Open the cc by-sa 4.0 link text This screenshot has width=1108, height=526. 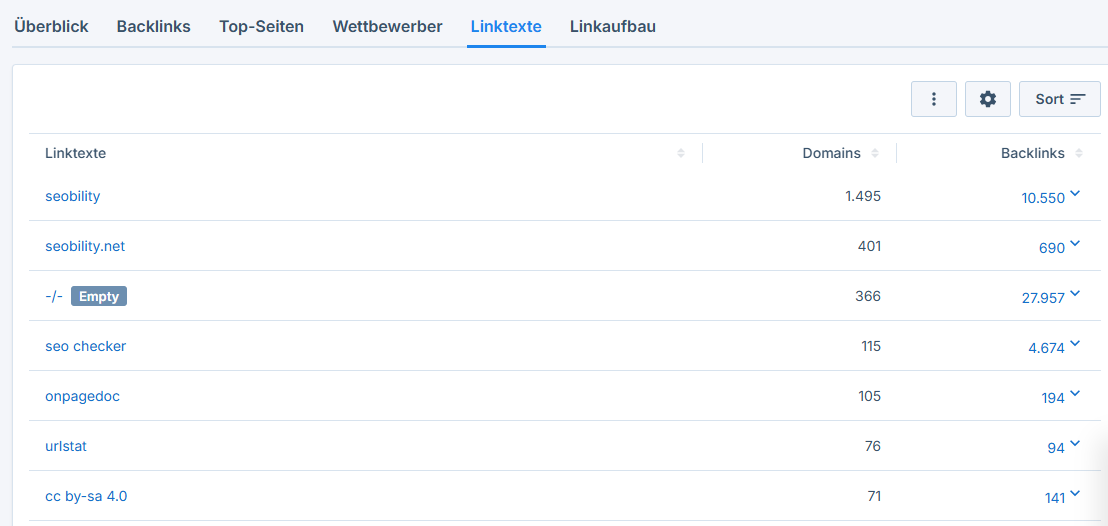86,496
